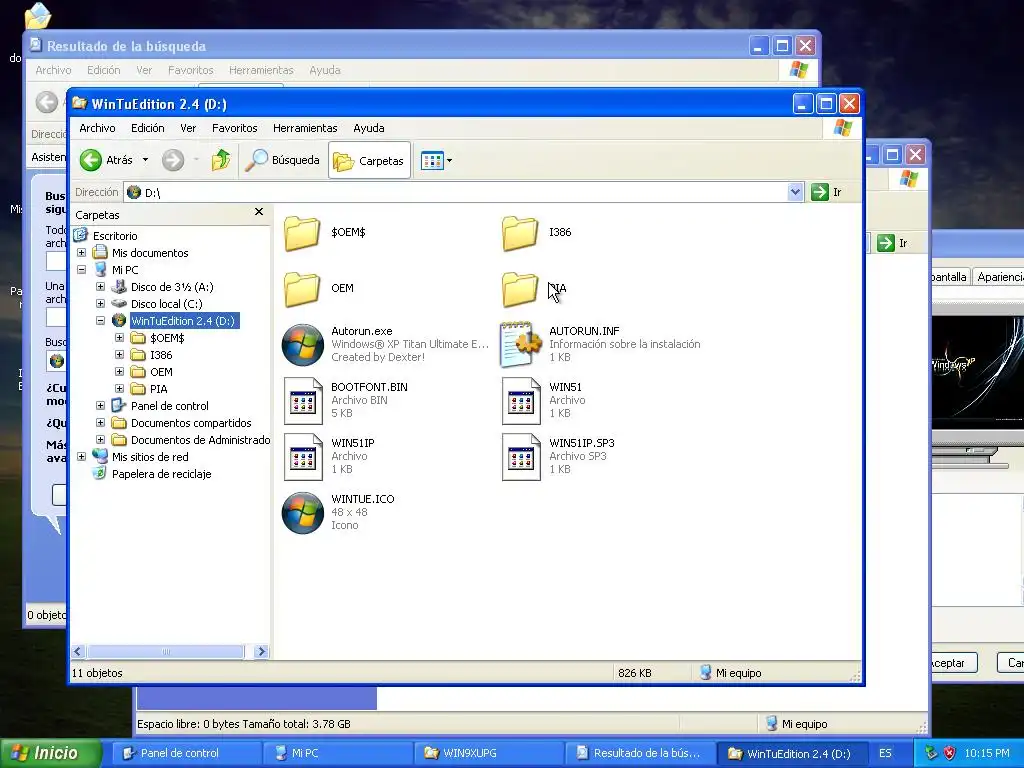Screen dimensions: 1024x768
Task: Open the Edición menu in WinTuEdition window
Action: coord(148,128)
